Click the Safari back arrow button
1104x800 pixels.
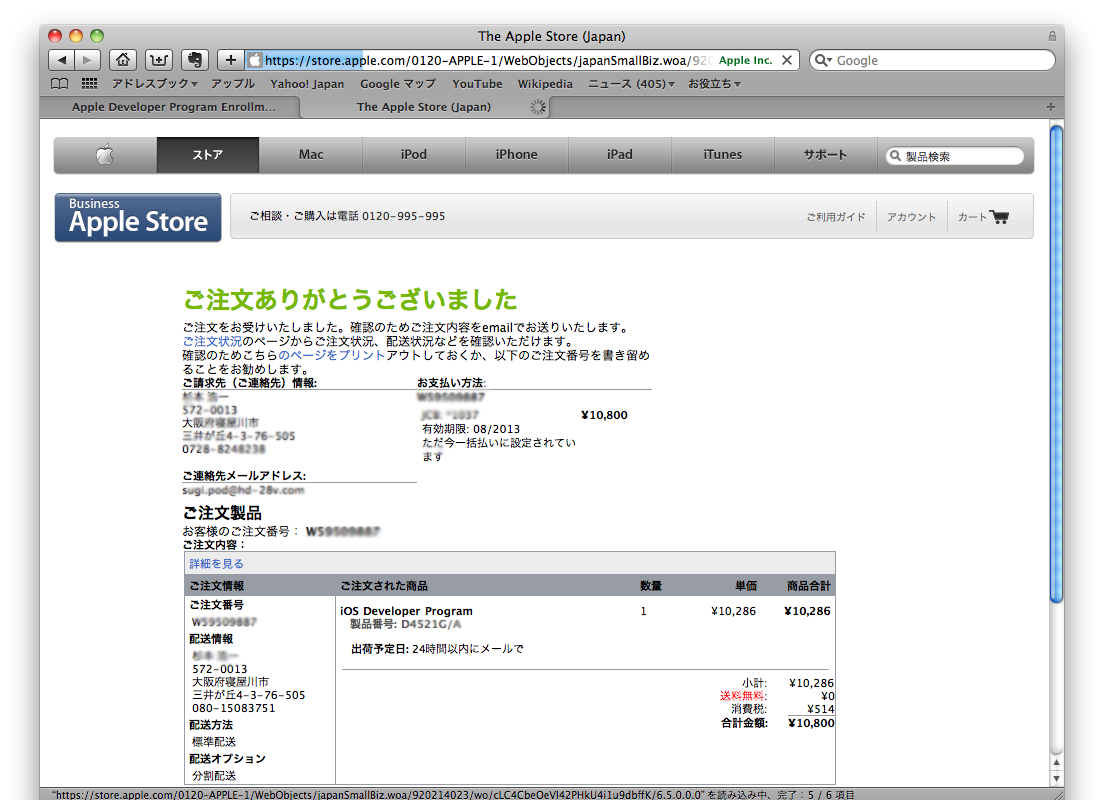pos(62,60)
